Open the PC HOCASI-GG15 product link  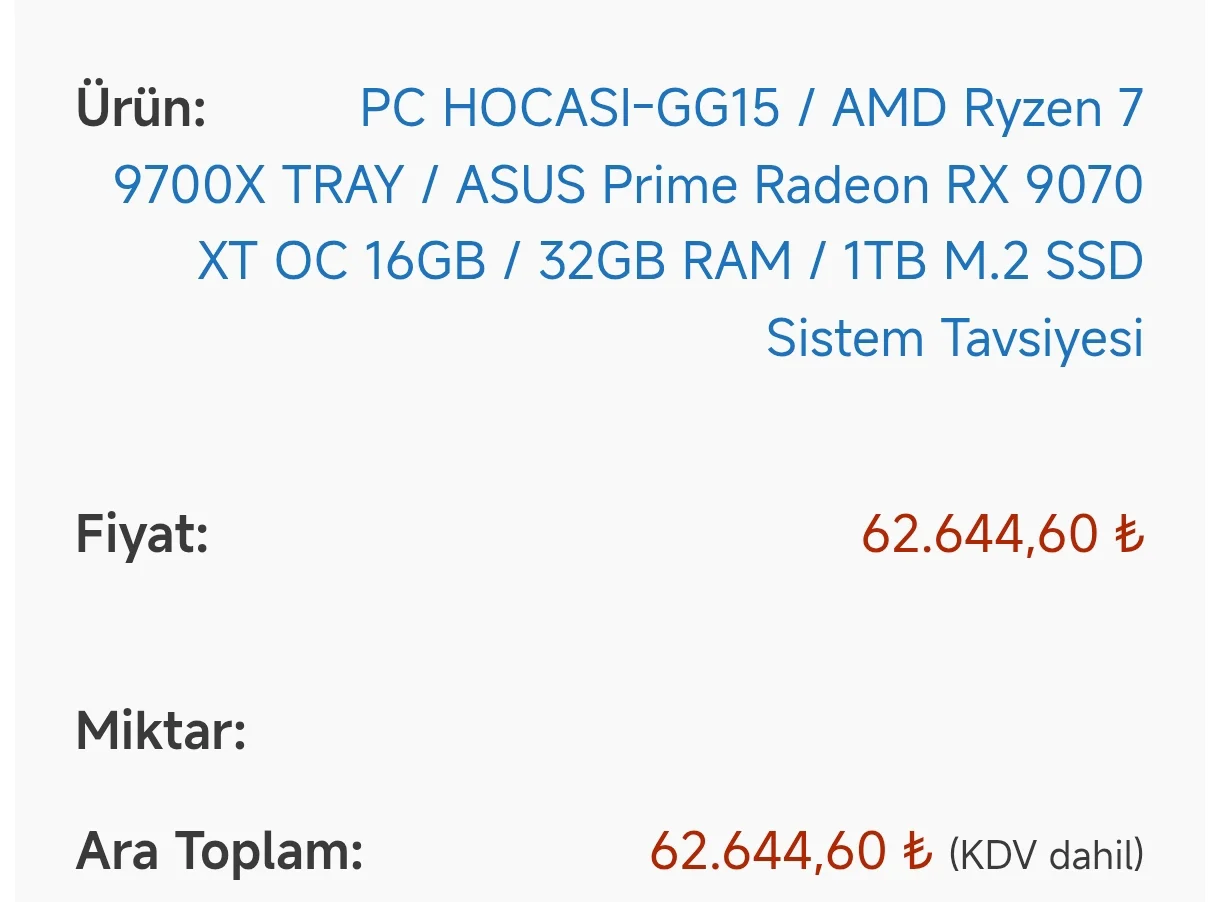tap(569, 109)
